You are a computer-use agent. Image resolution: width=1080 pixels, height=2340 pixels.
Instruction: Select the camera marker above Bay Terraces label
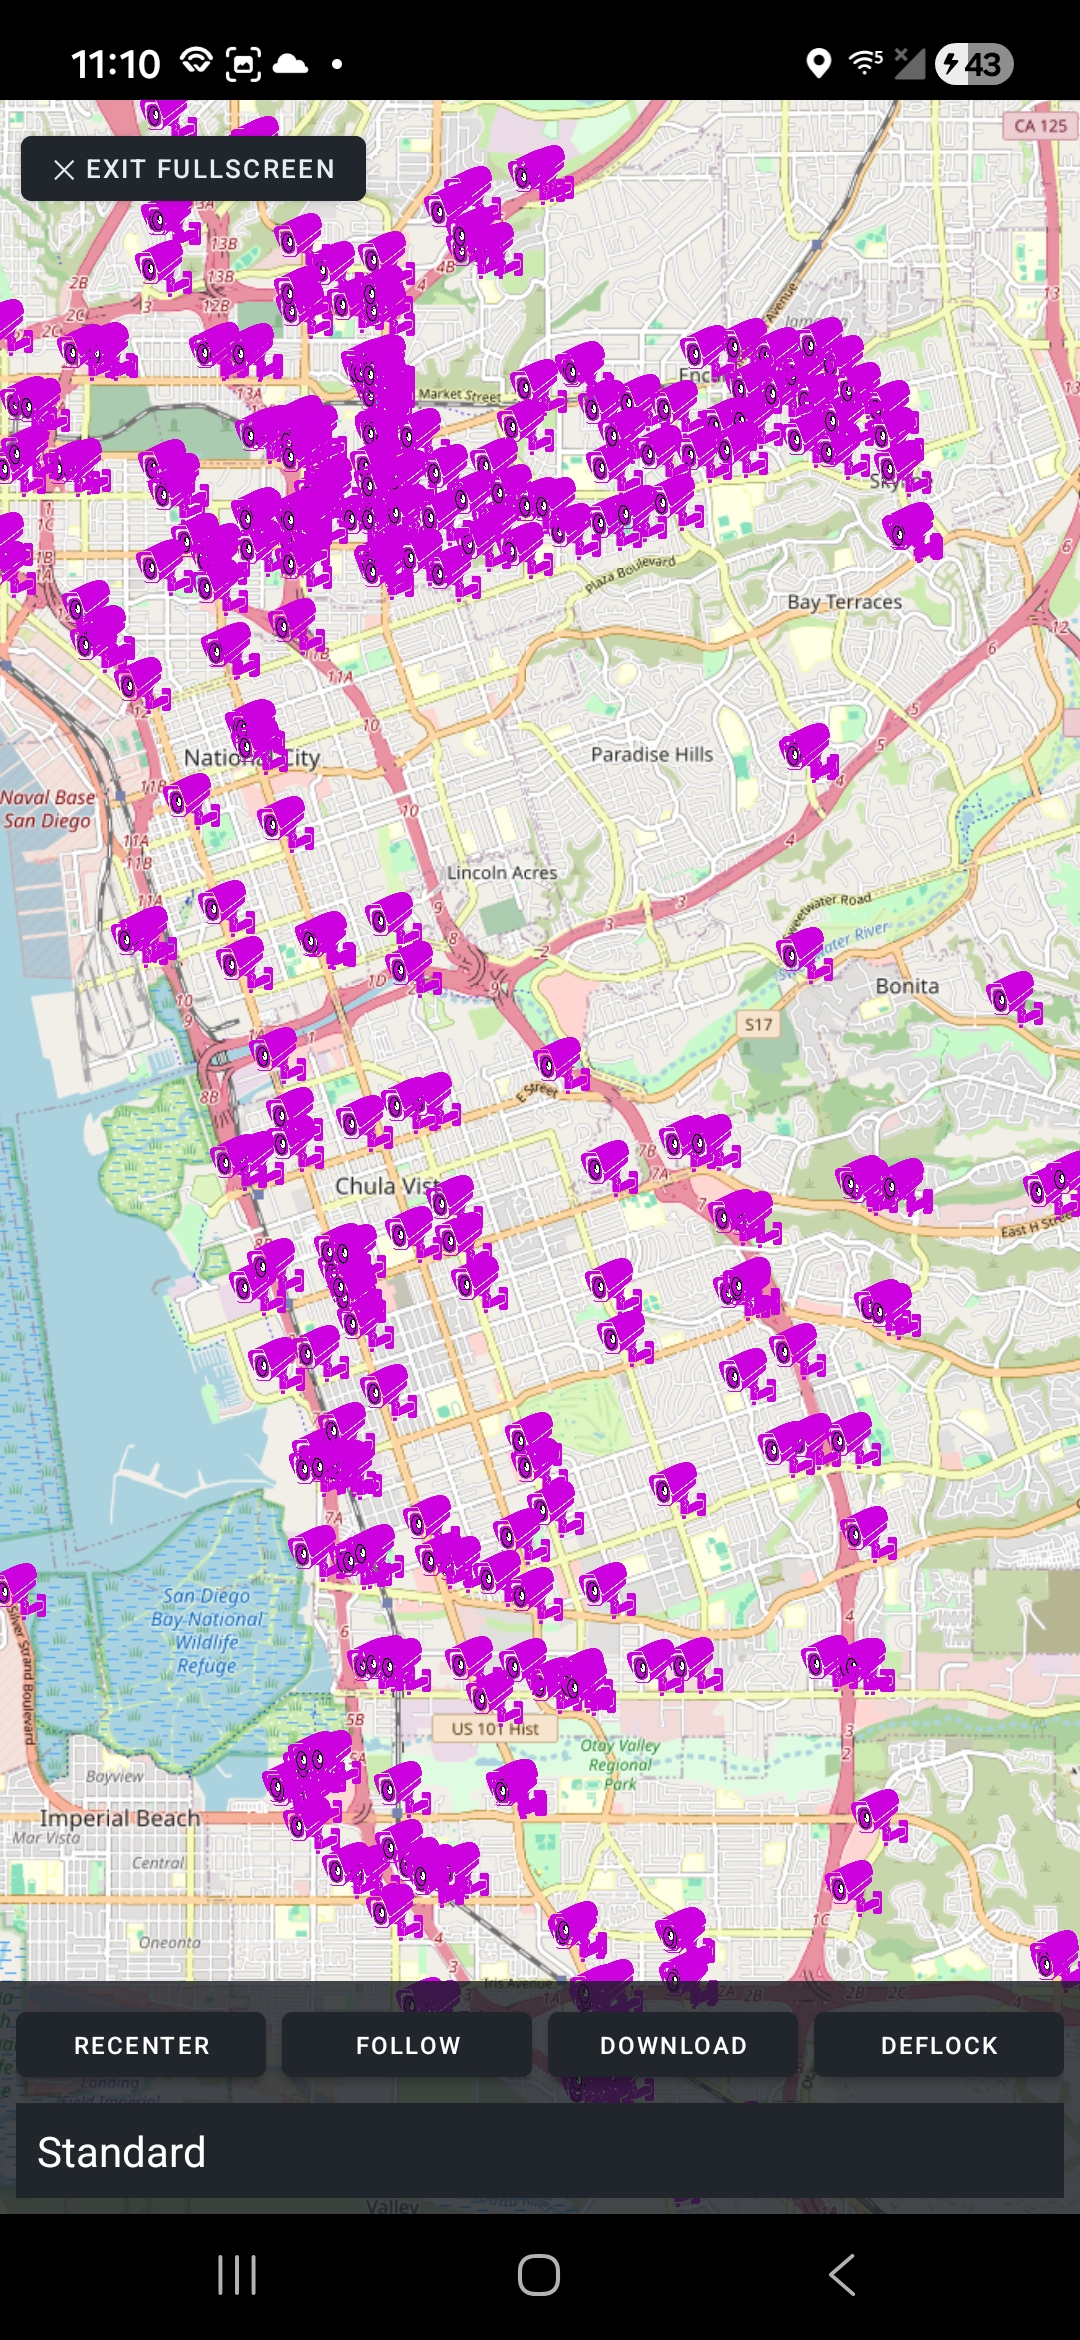(911, 529)
